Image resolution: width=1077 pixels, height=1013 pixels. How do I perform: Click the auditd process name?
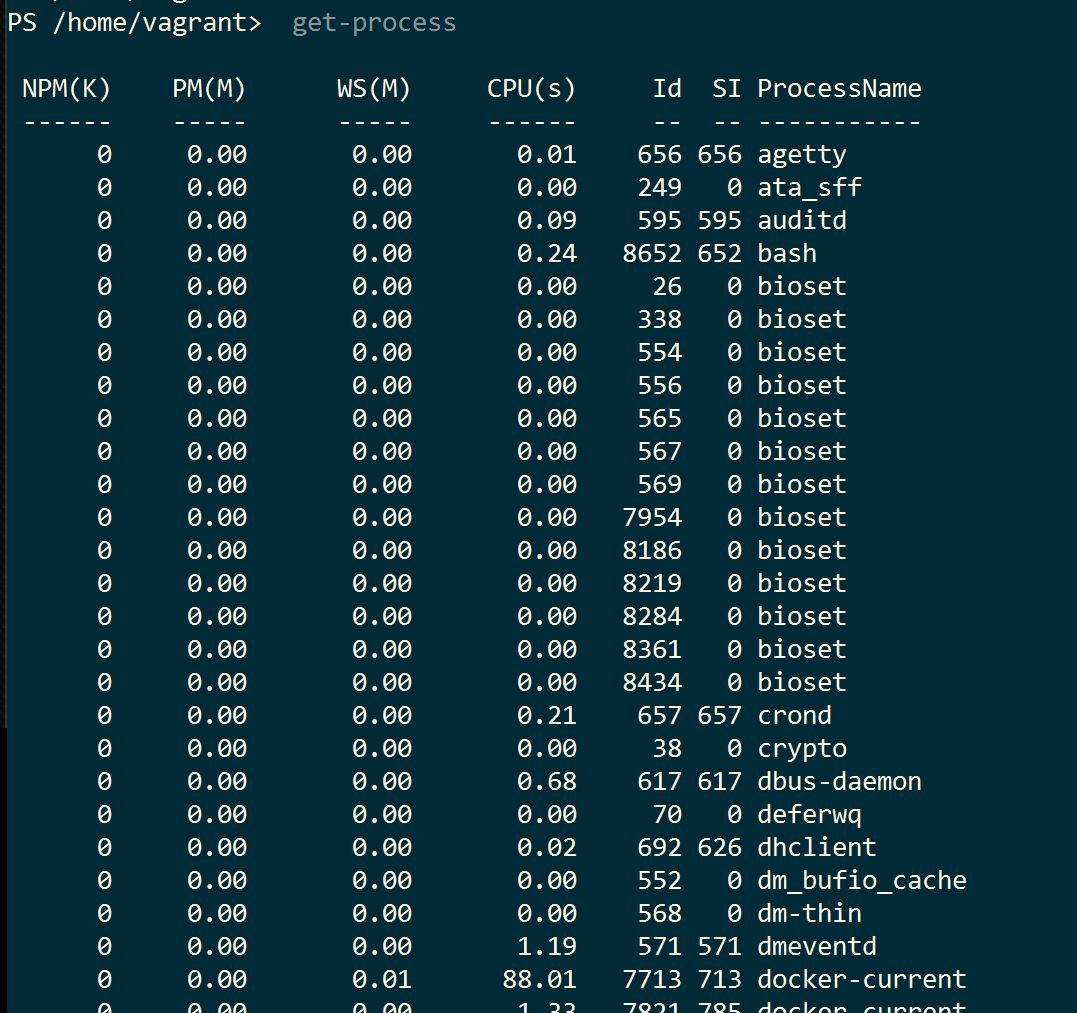click(802, 221)
